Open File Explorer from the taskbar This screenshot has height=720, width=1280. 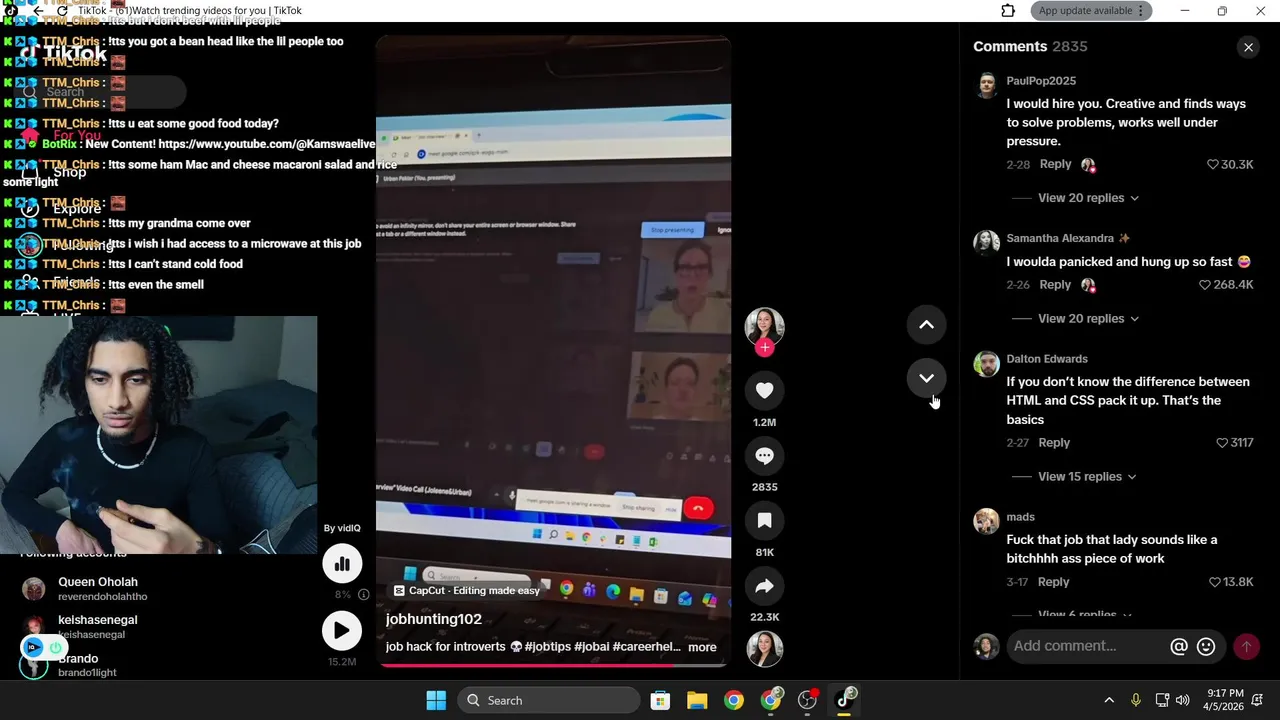pos(697,701)
